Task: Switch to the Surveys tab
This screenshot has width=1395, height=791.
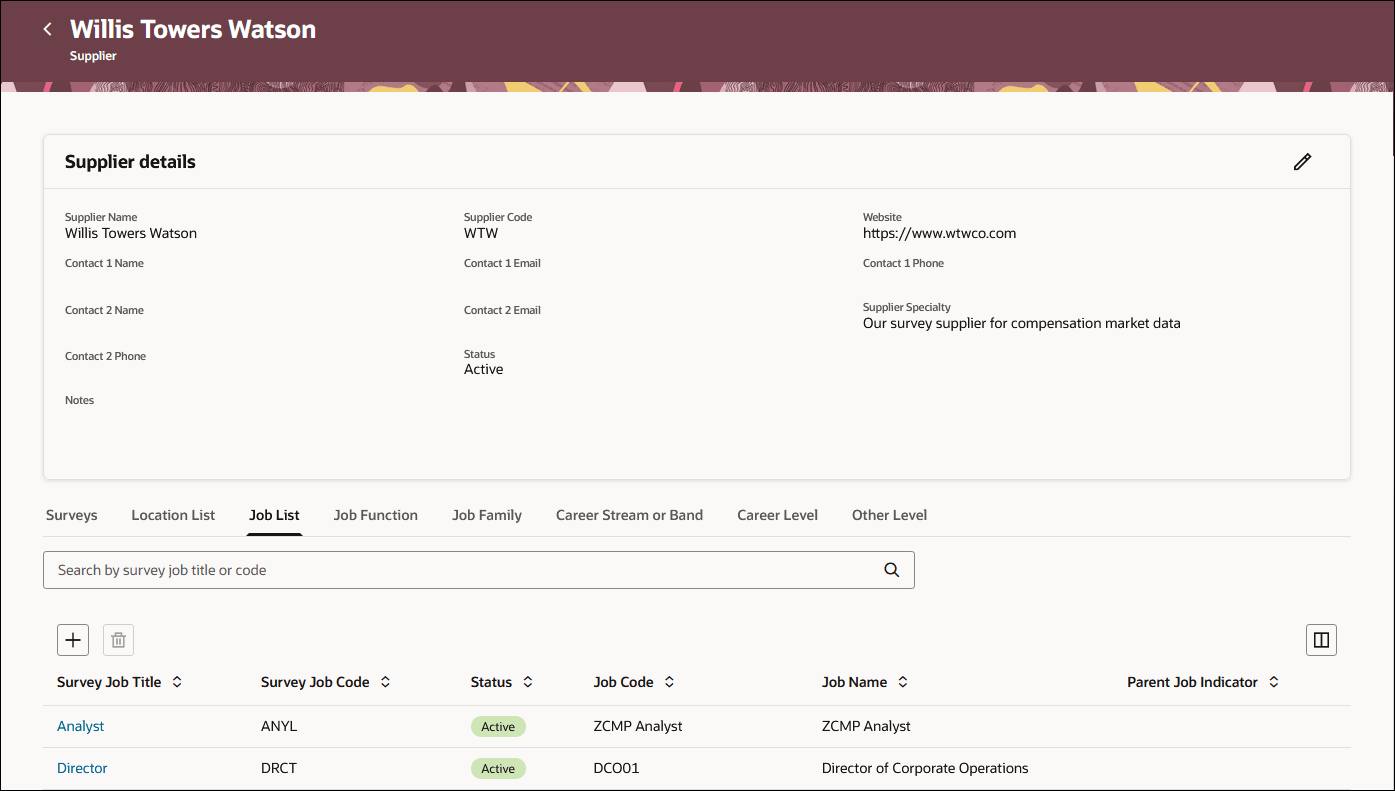Action: 71,514
